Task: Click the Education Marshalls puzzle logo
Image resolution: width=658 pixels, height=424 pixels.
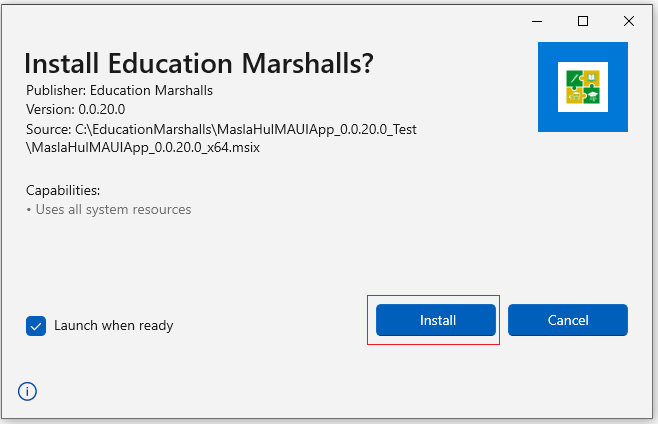Action: (582, 87)
